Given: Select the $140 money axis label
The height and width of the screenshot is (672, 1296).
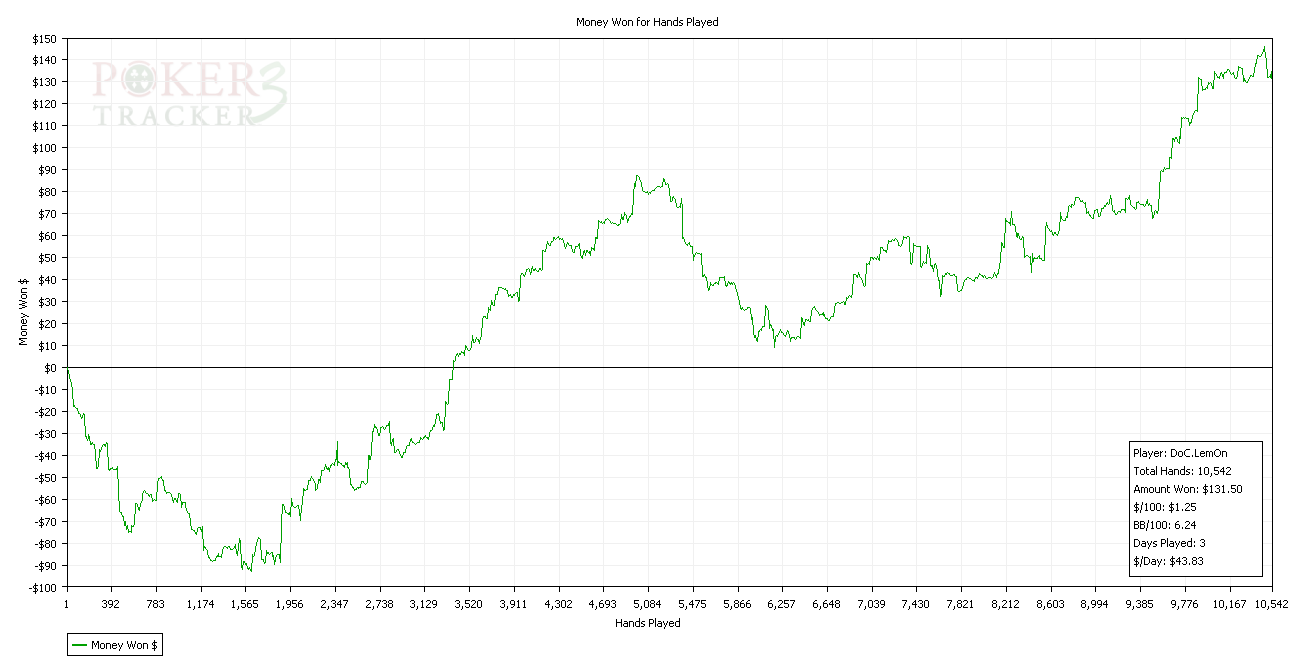Looking at the screenshot, I should (46, 61).
